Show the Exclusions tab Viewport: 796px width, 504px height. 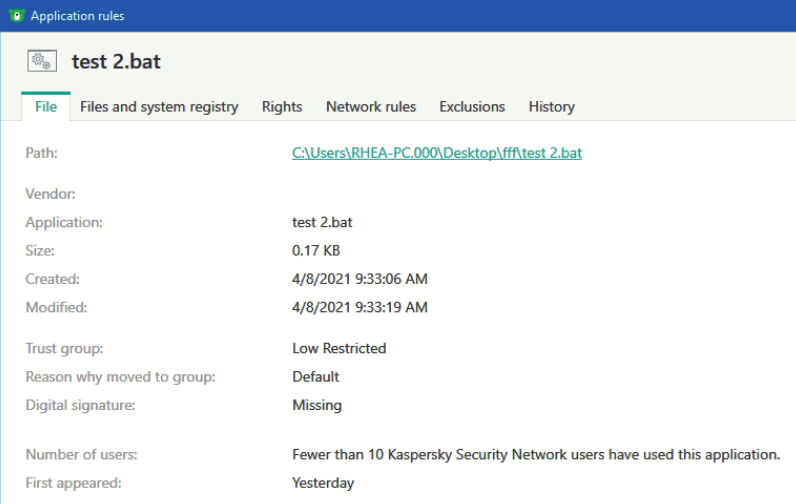point(472,106)
